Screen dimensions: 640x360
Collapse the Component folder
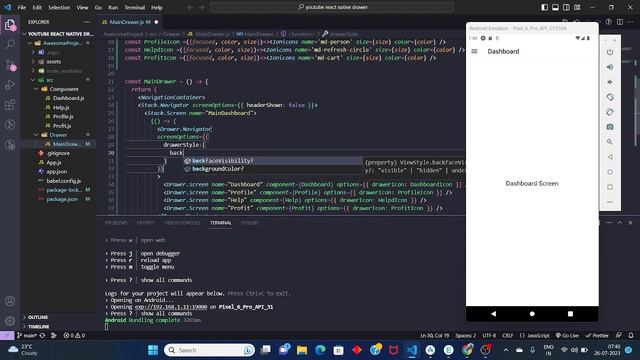[58, 89]
